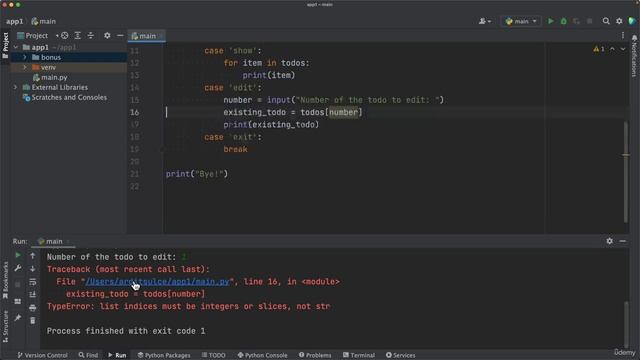Open Services tool window

pyautogui.click(x=400, y=355)
